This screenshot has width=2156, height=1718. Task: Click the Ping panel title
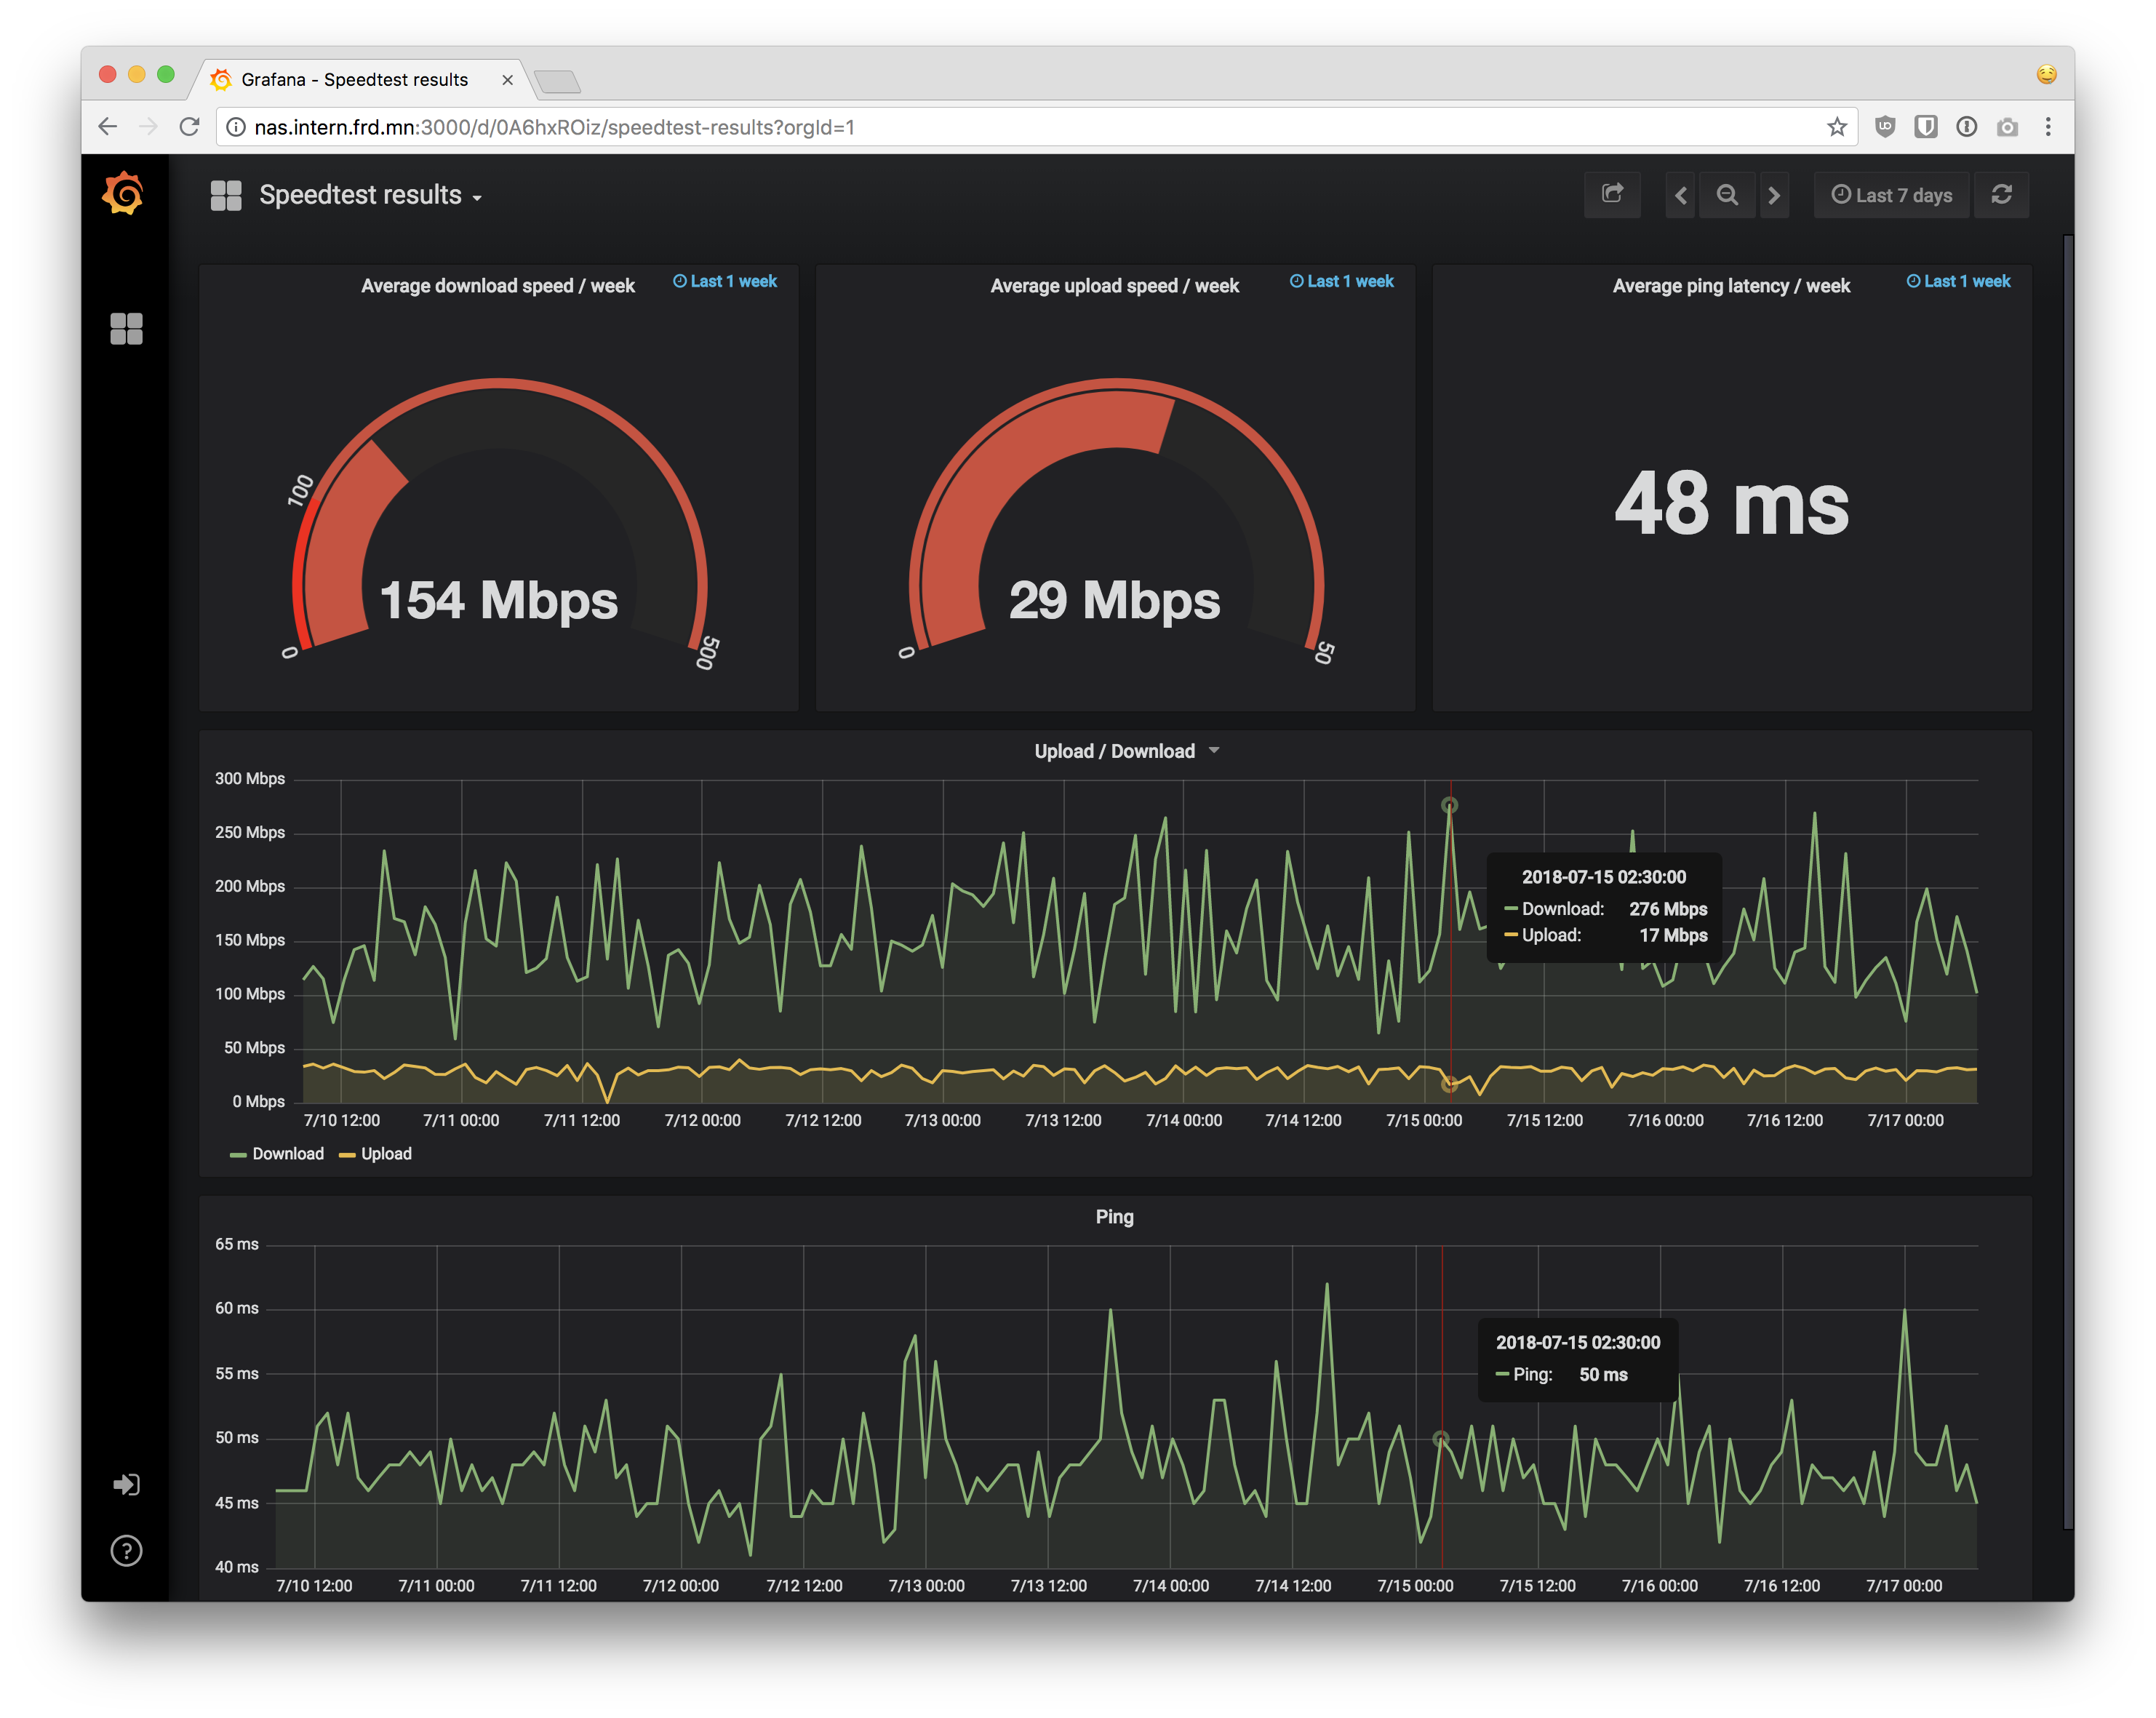[1114, 1216]
